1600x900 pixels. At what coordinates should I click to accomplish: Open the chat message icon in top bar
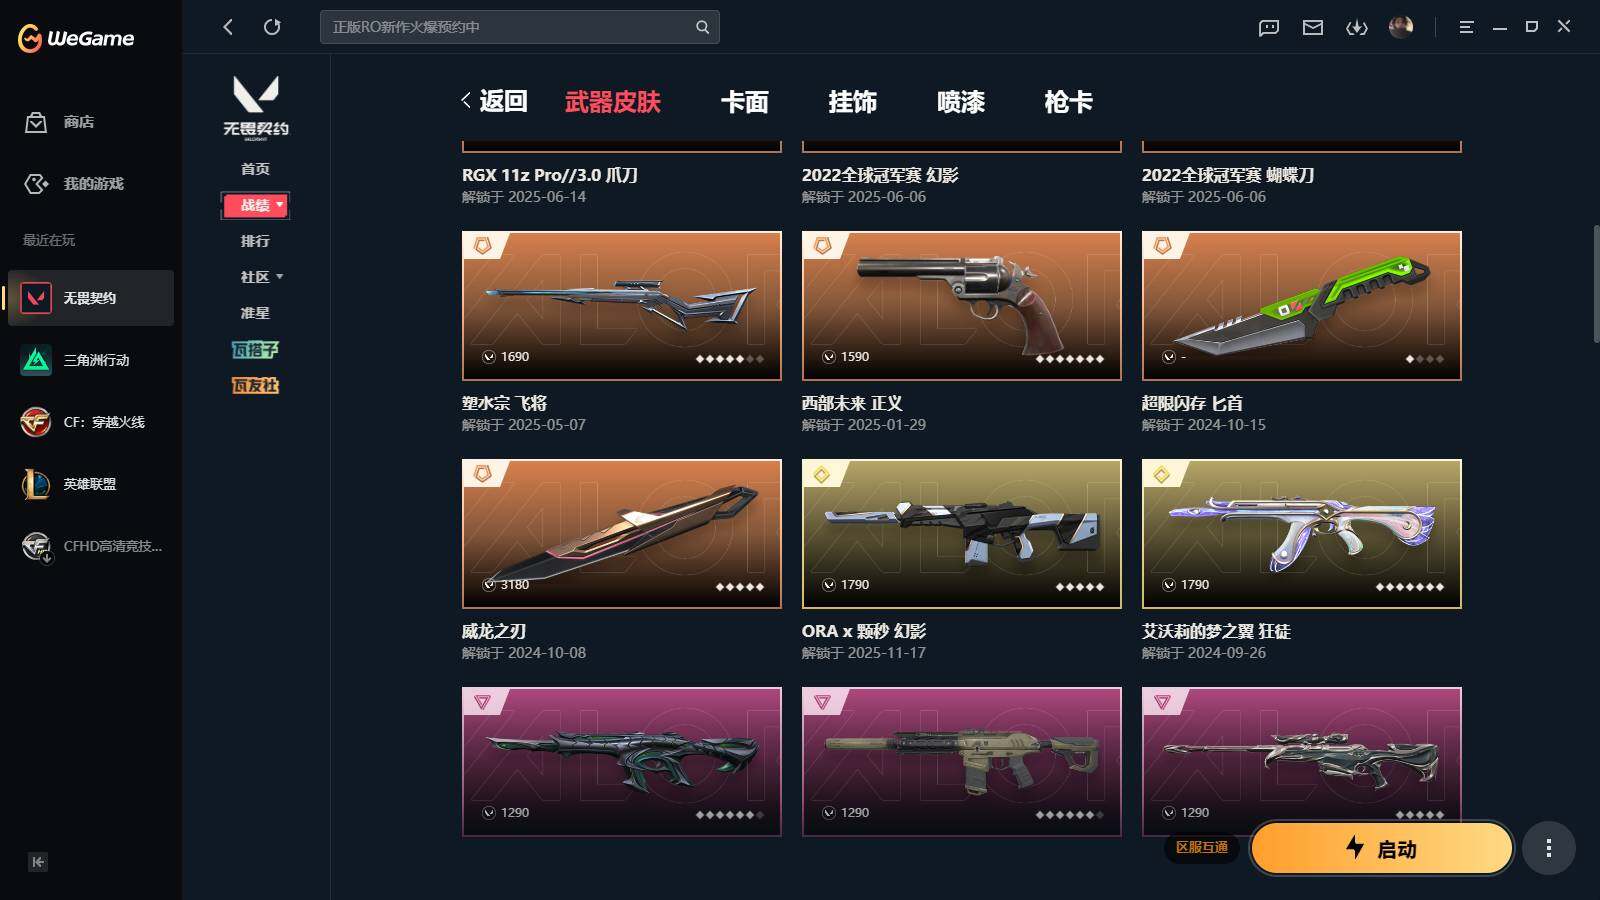1269,28
